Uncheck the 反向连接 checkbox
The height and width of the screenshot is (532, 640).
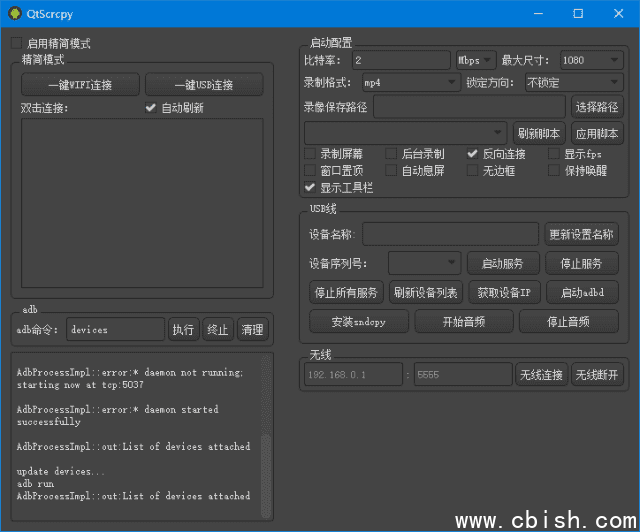tap(473, 154)
